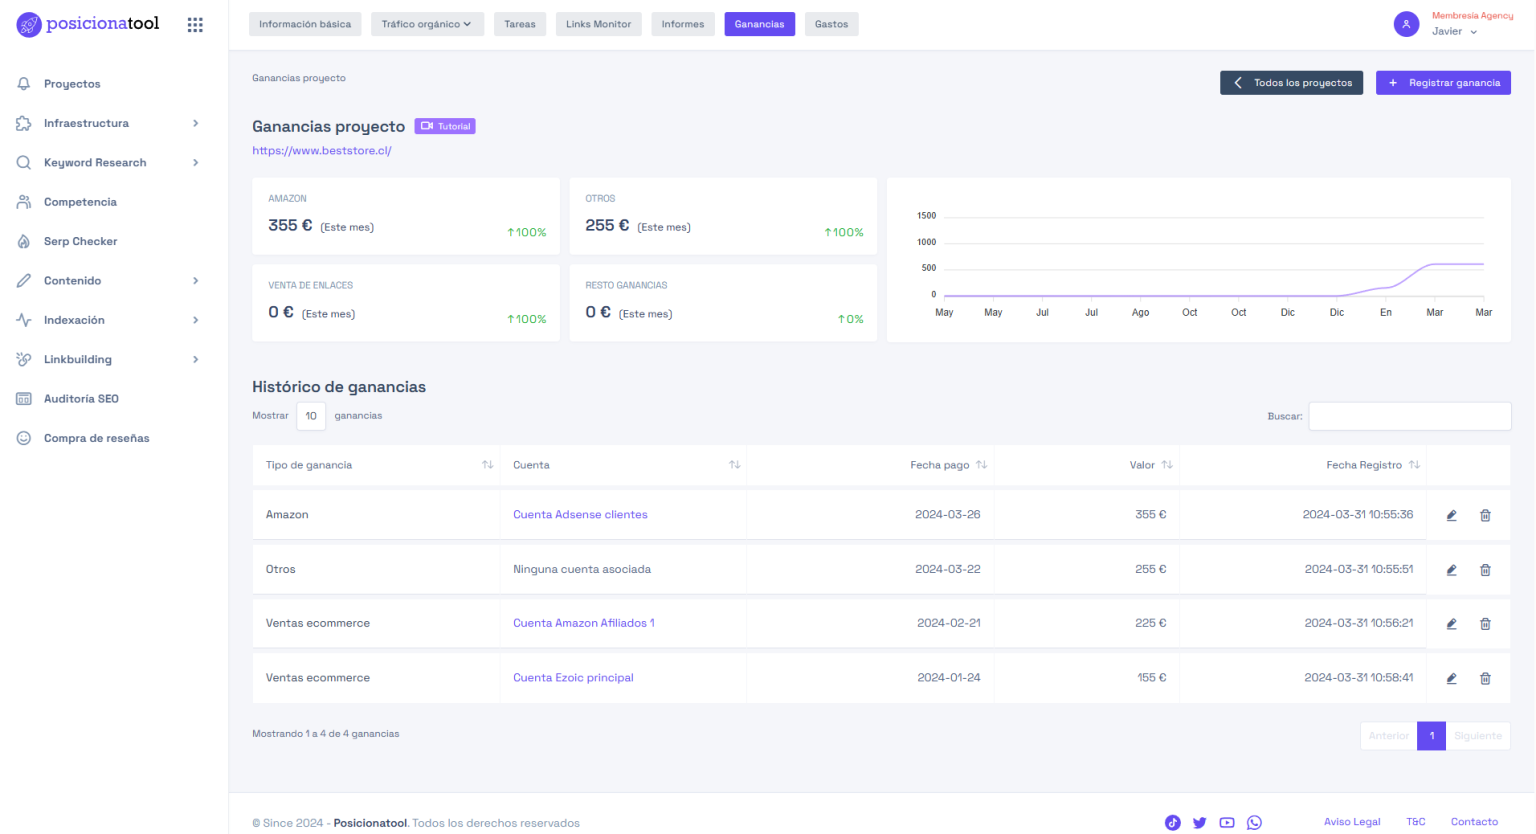Click the Serp Checker rocket icon
The image size is (1536, 834).
(x=24, y=241)
